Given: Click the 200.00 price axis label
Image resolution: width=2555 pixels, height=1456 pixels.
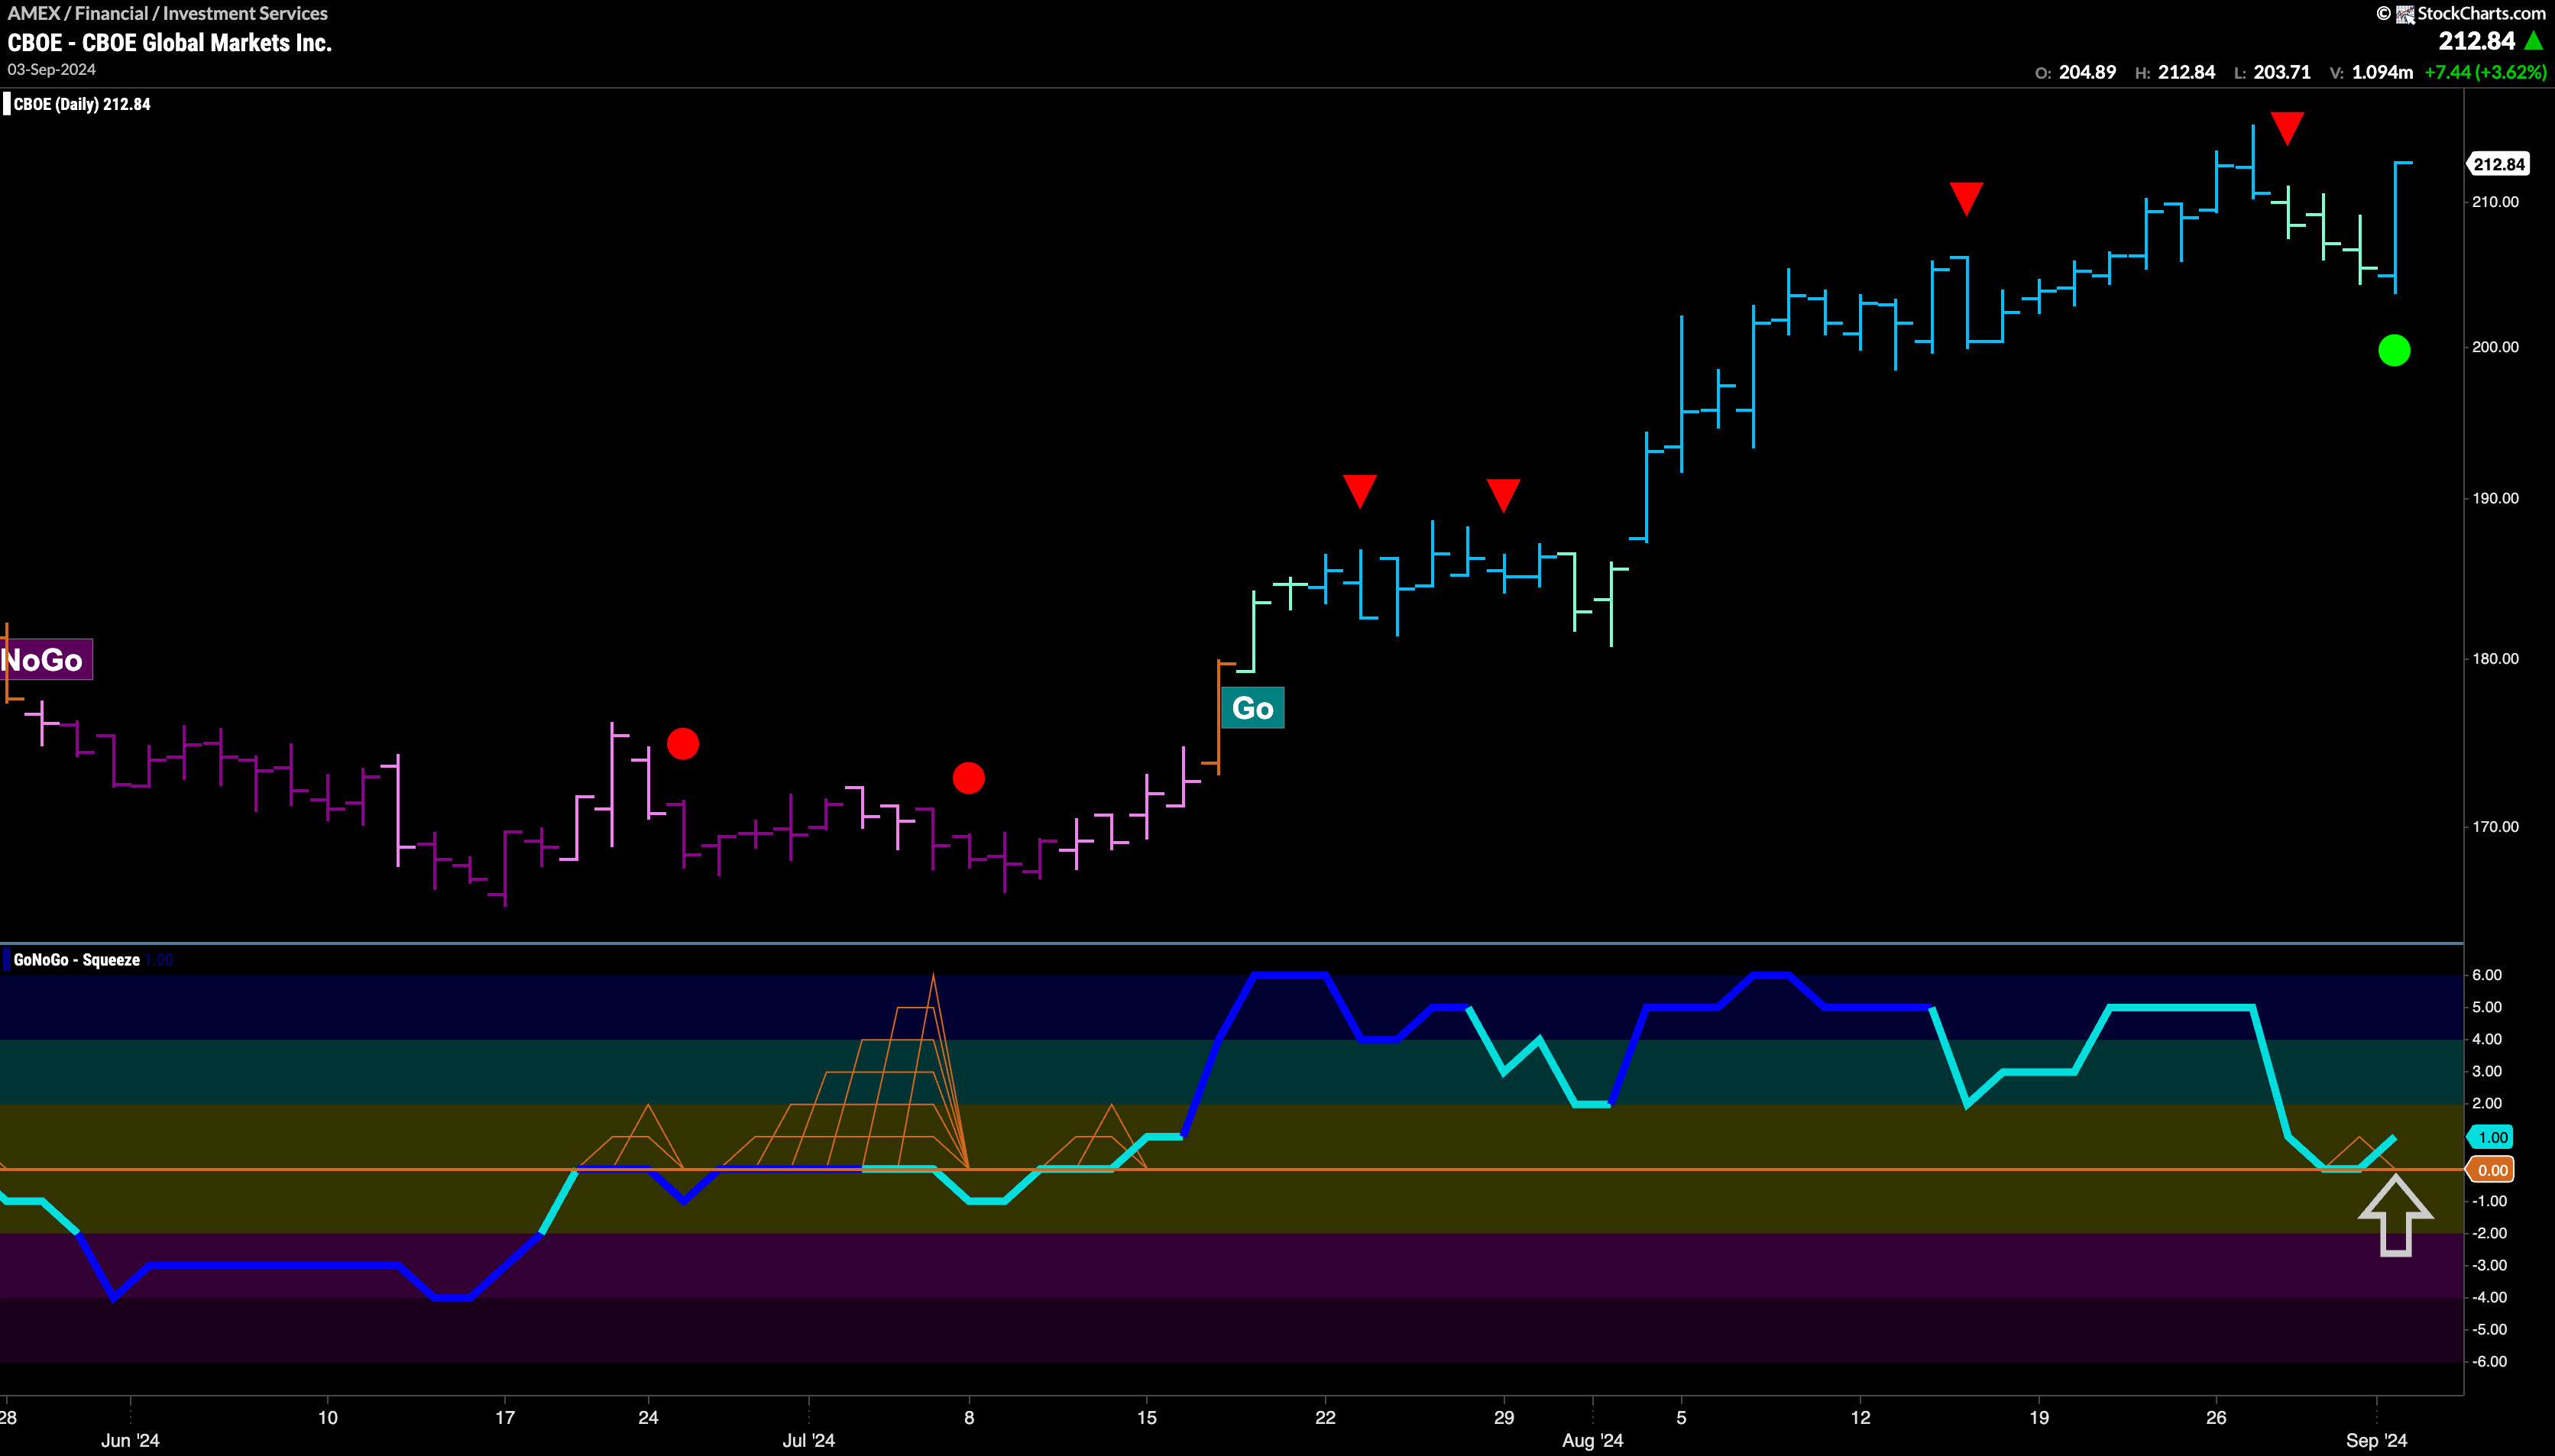Looking at the screenshot, I should click(x=2495, y=347).
